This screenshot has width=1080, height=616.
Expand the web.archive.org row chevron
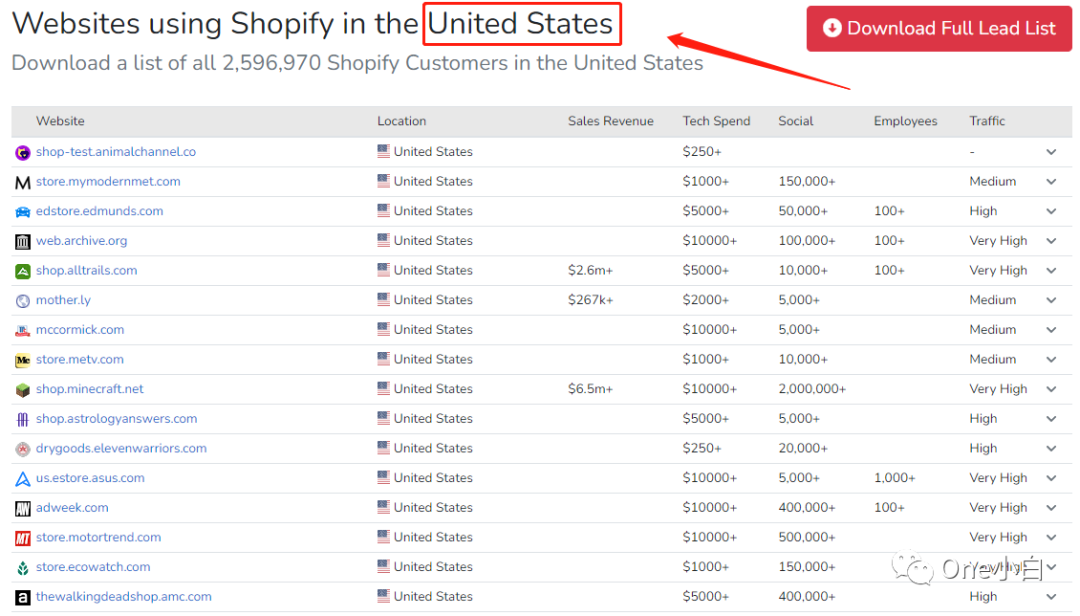point(1051,241)
